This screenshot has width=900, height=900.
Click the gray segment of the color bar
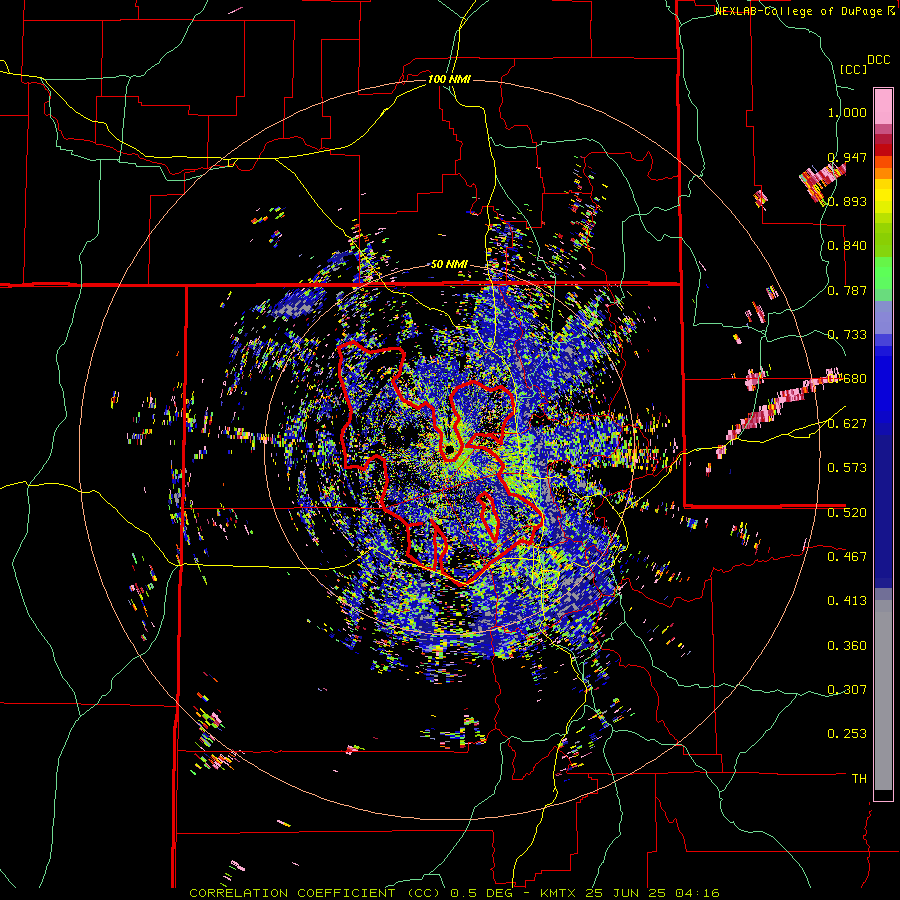pyautogui.click(x=883, y=695)
